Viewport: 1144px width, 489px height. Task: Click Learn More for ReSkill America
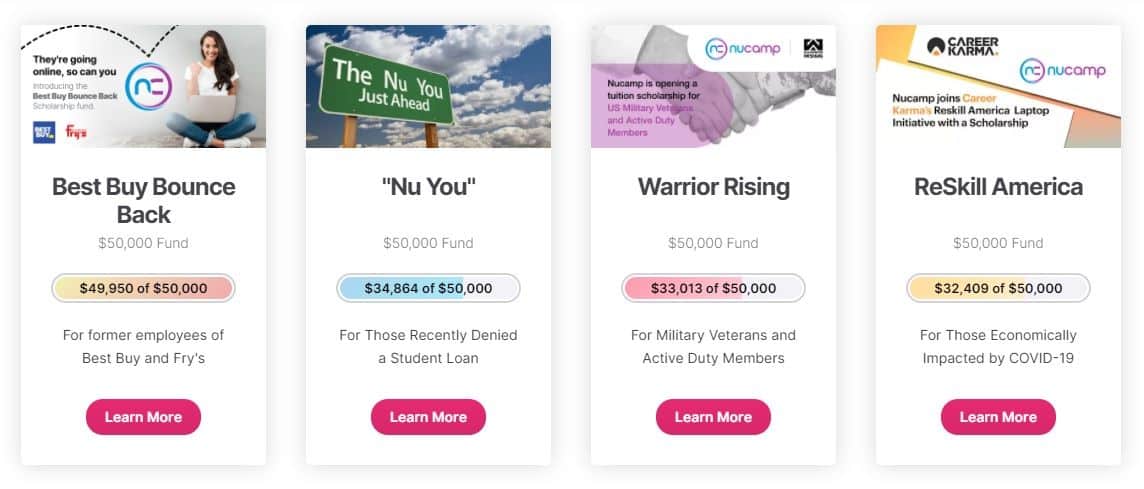[x=998, y=417]
